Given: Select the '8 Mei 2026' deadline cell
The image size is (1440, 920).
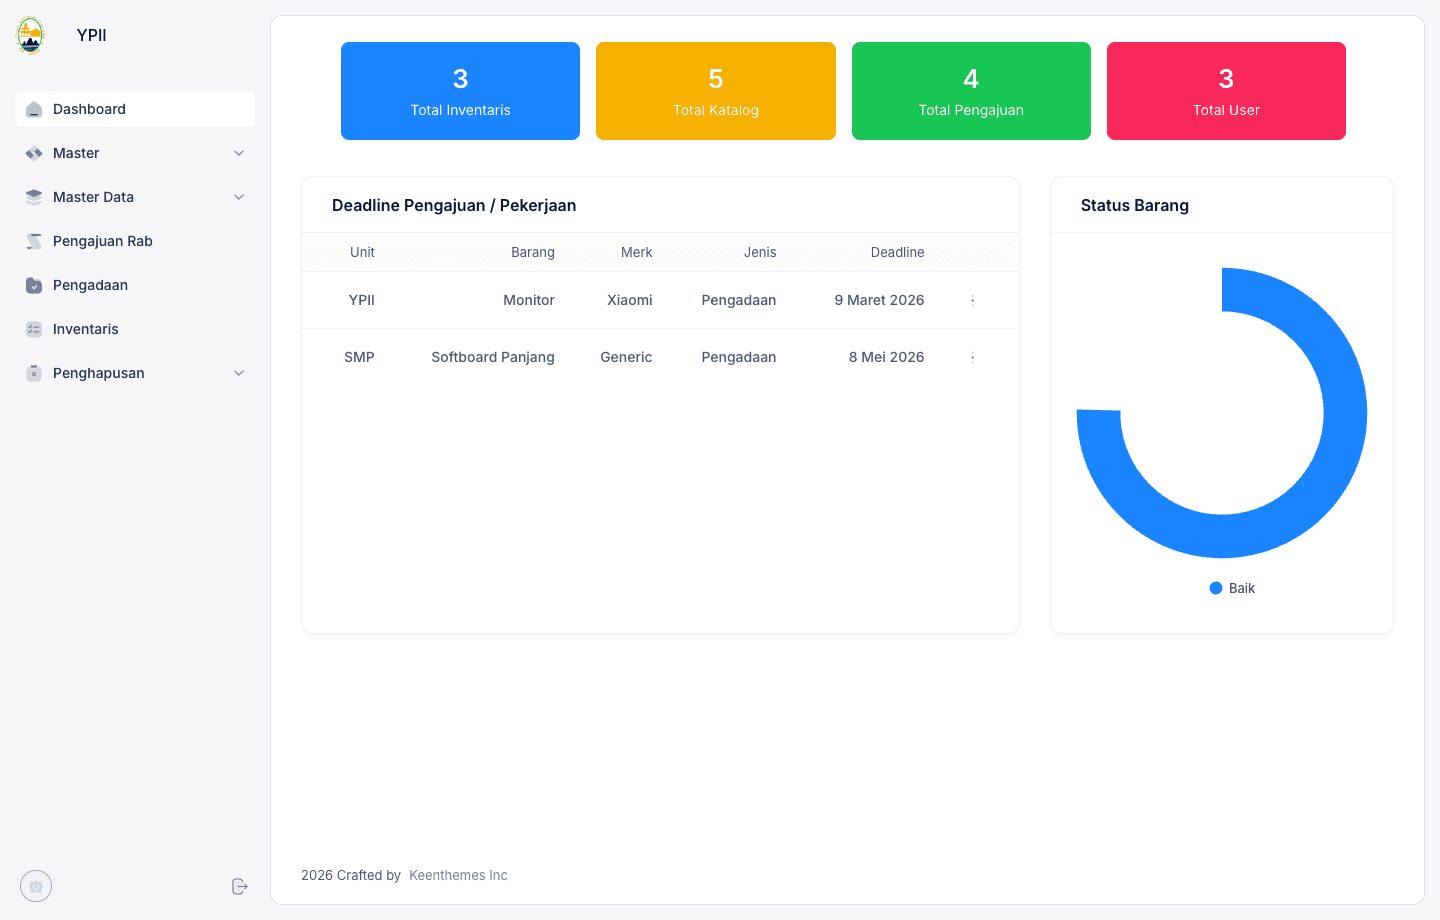Looking at the screenshot, I should [886, 357].
